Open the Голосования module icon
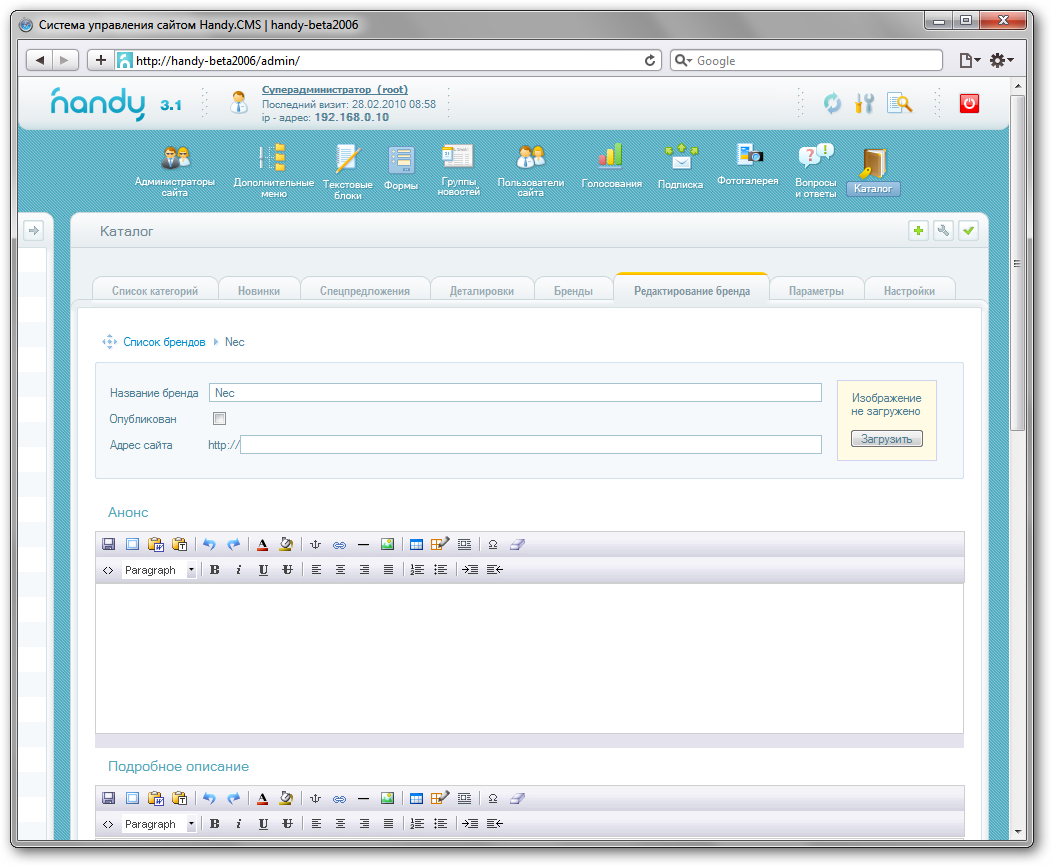1052x866 pixels. [611, 165]
